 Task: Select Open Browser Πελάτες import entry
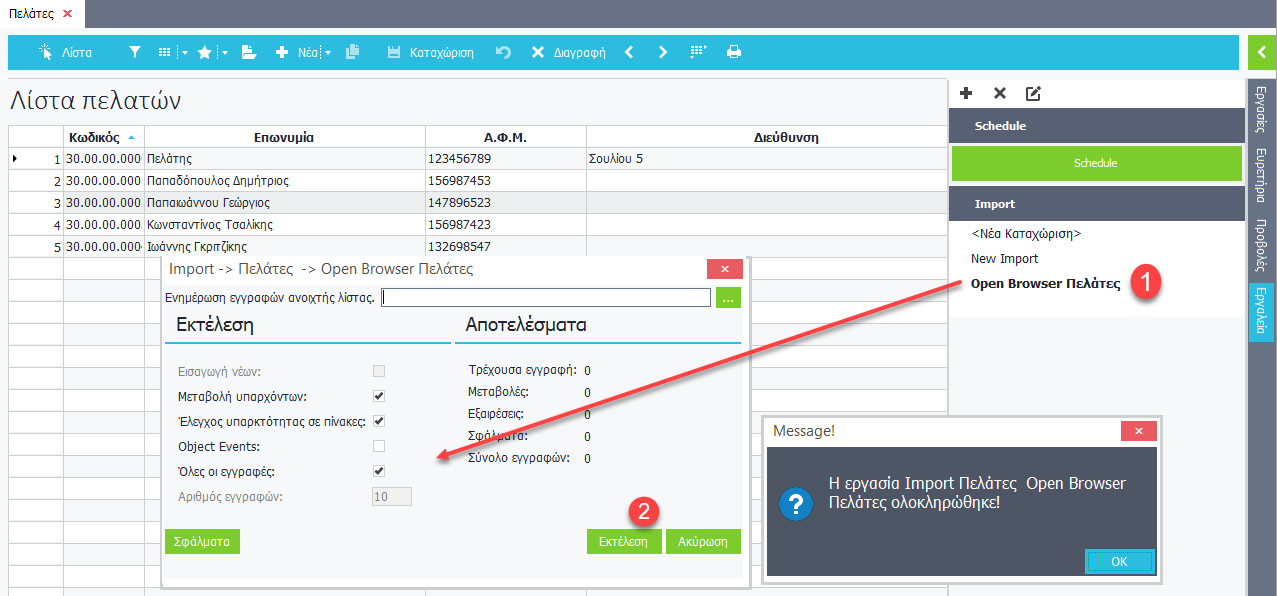1045,283
